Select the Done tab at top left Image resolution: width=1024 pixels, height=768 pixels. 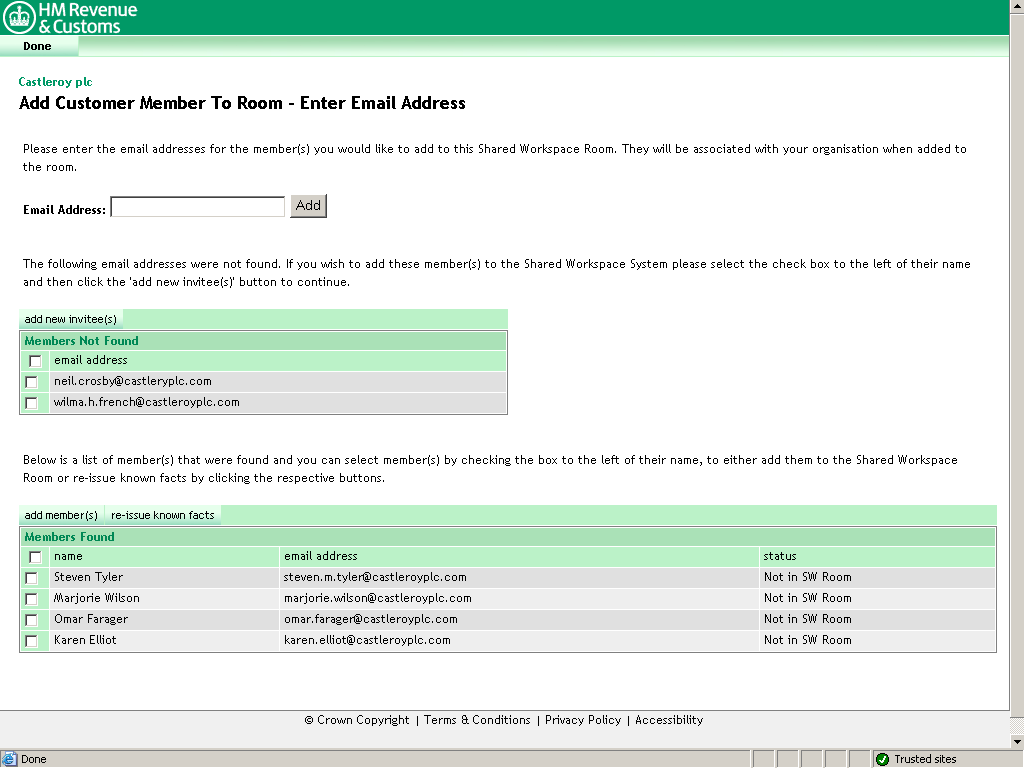[x=36, y=46]
